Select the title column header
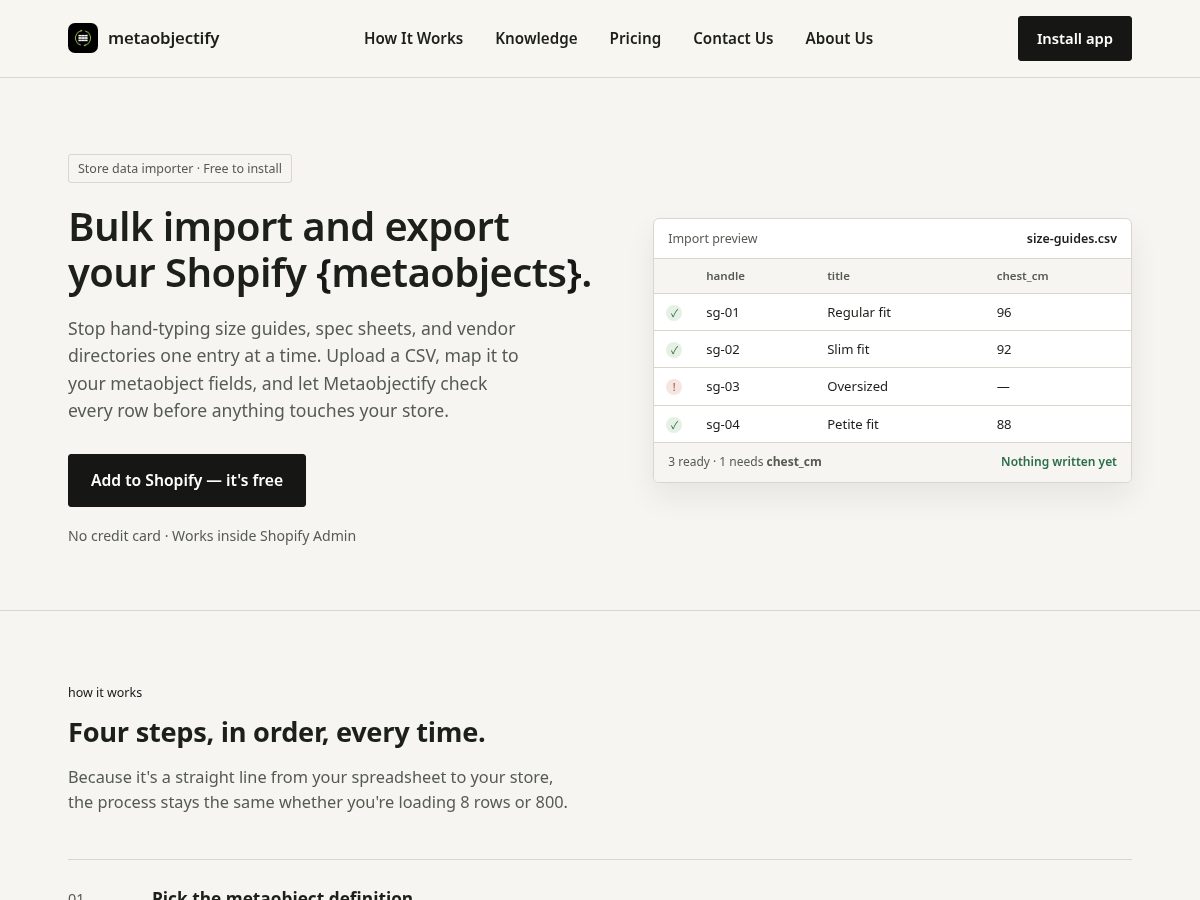This screenshot has width=1200, height=900. click(x=838, y=276)
